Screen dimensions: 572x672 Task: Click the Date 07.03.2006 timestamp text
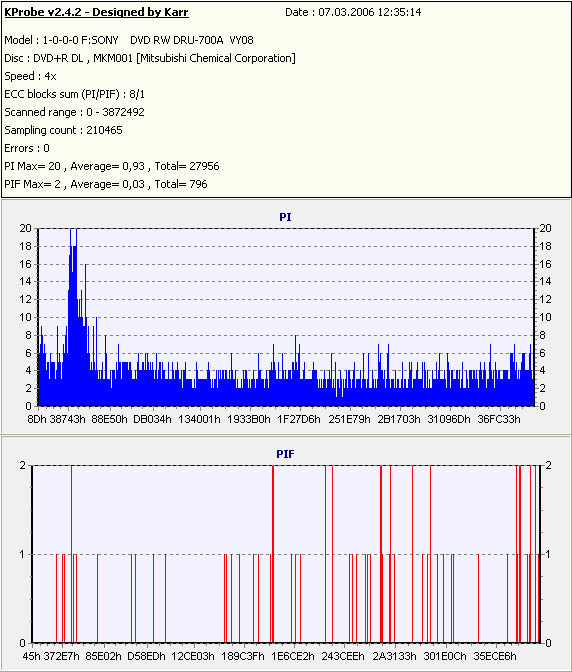click(x=353, y=12)
